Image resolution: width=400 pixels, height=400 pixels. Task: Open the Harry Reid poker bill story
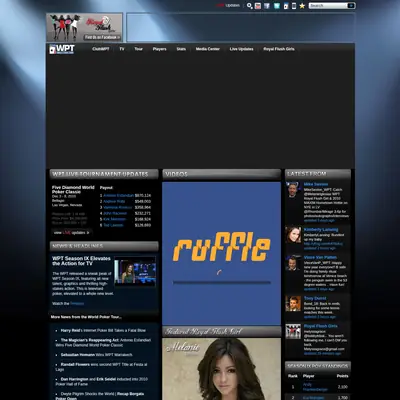click(x=103, y=330)
